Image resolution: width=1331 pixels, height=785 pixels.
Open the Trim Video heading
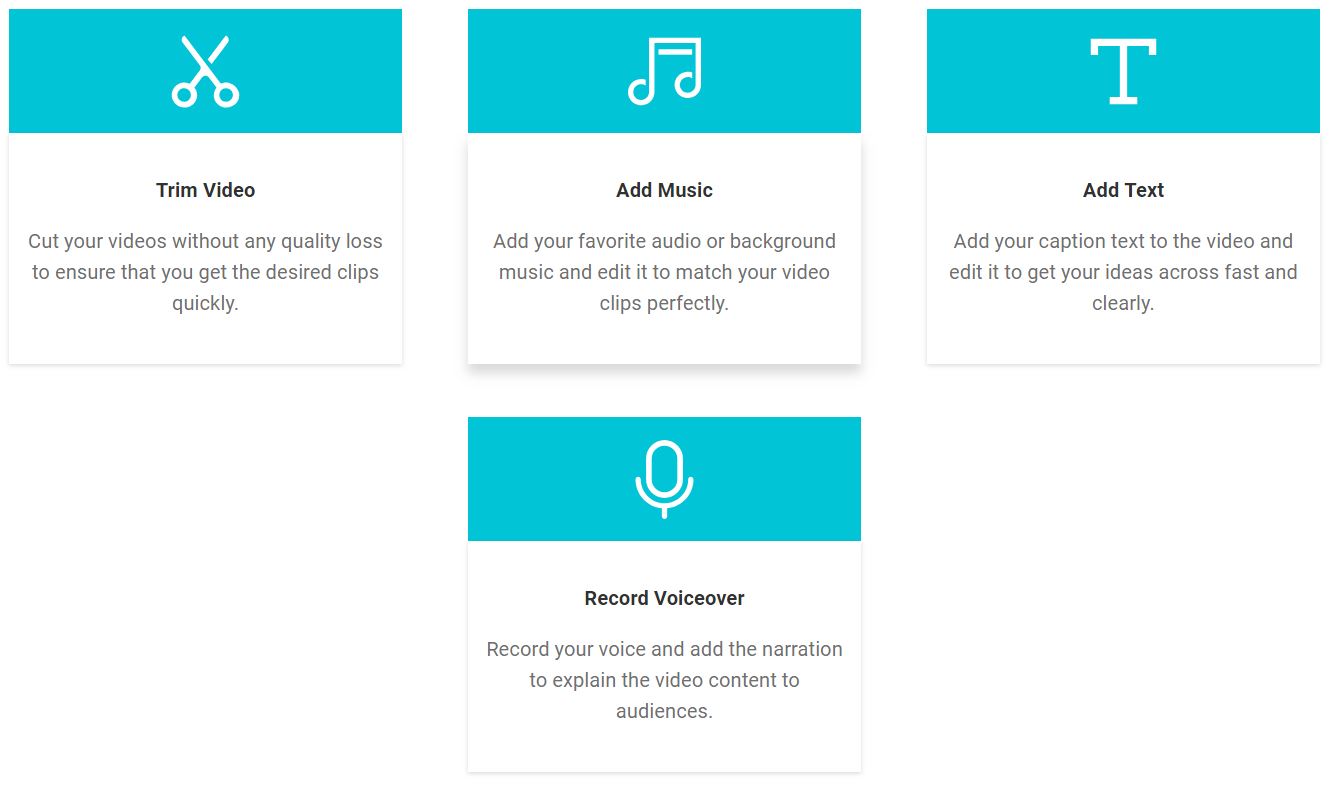coord(205,190)
